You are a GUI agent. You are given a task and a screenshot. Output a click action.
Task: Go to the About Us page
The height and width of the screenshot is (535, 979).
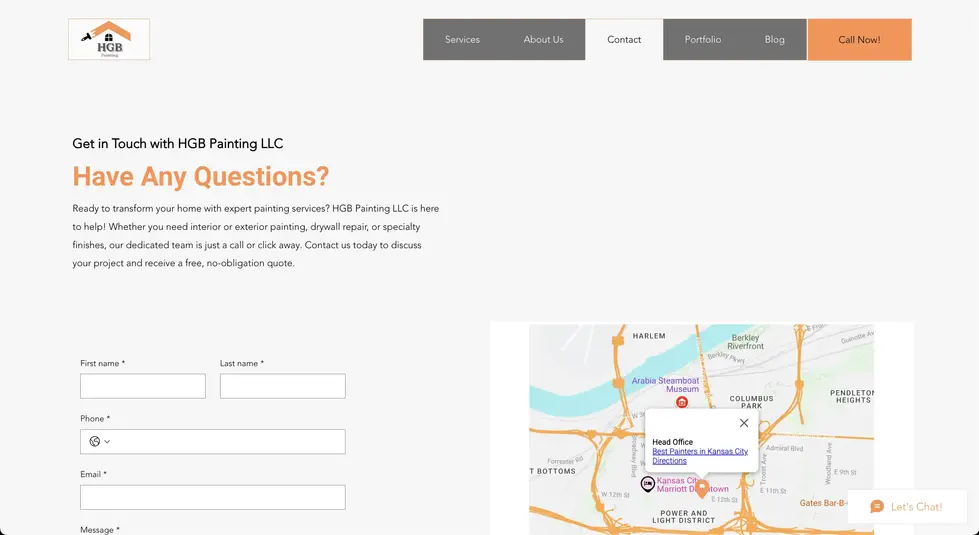tap(543, 39)
